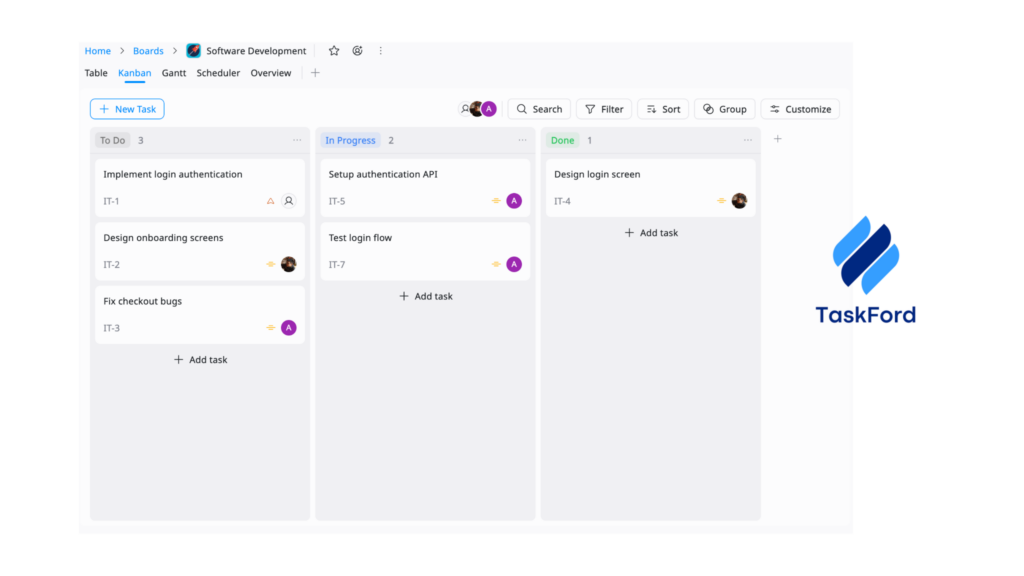This screenshot has height=576, width=1024.
Task: Click the plus icon right of Done column
Action: click(778, 139)
